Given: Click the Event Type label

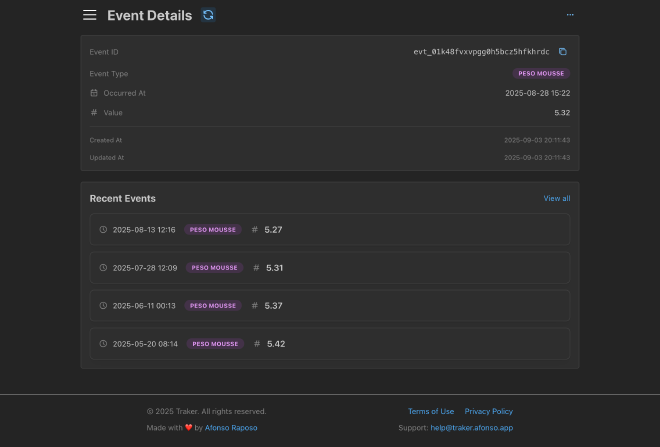Looking at the screenshot, I should point(109,73).
